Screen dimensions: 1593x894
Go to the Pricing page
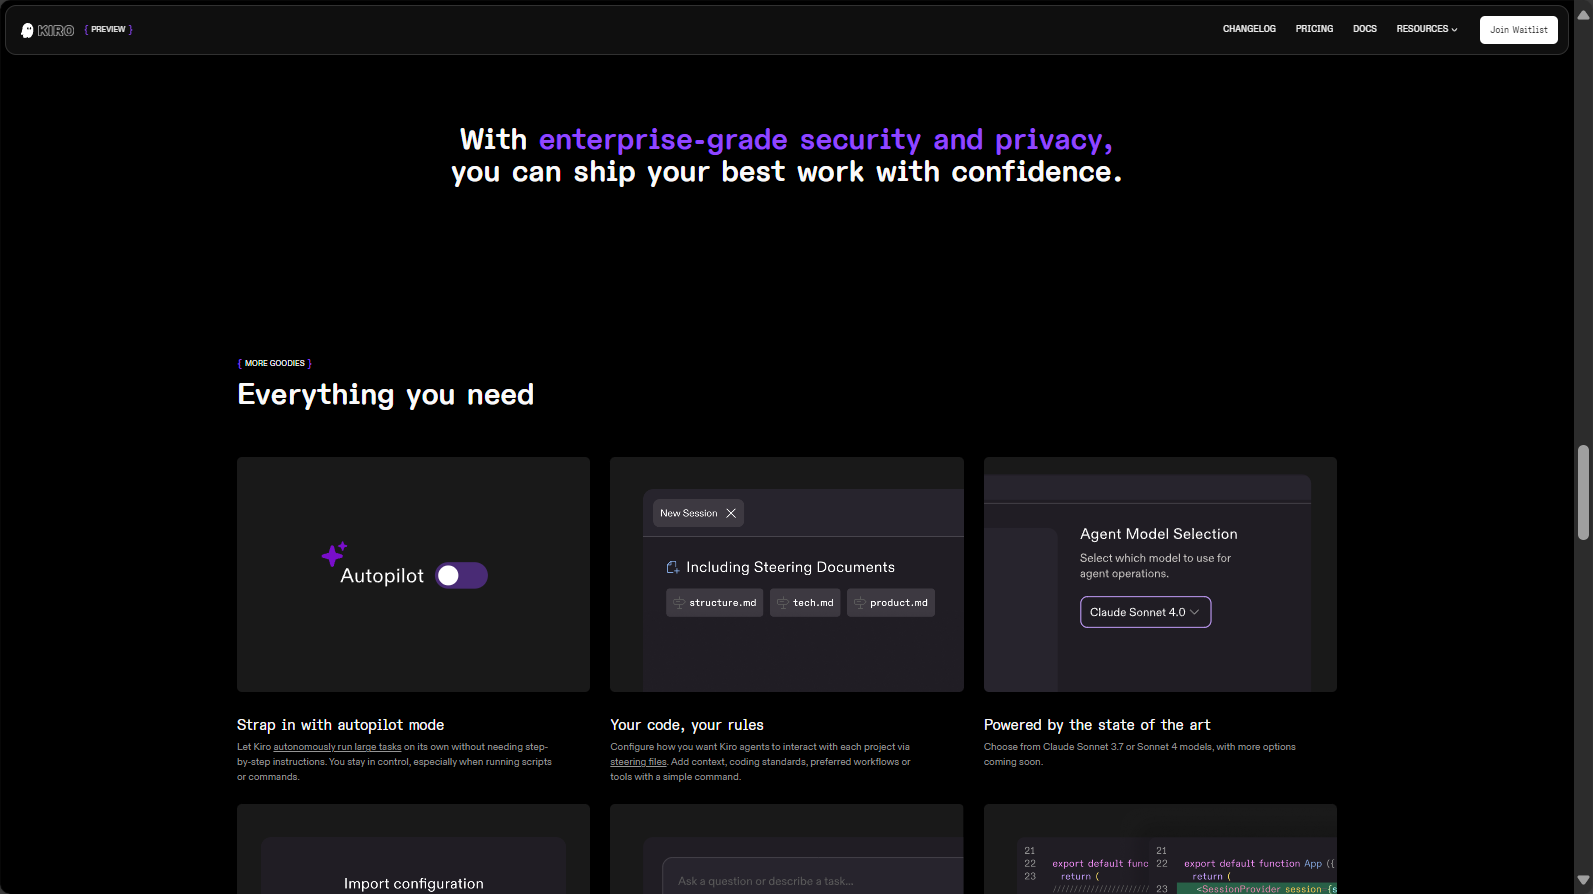(1314, 29)
